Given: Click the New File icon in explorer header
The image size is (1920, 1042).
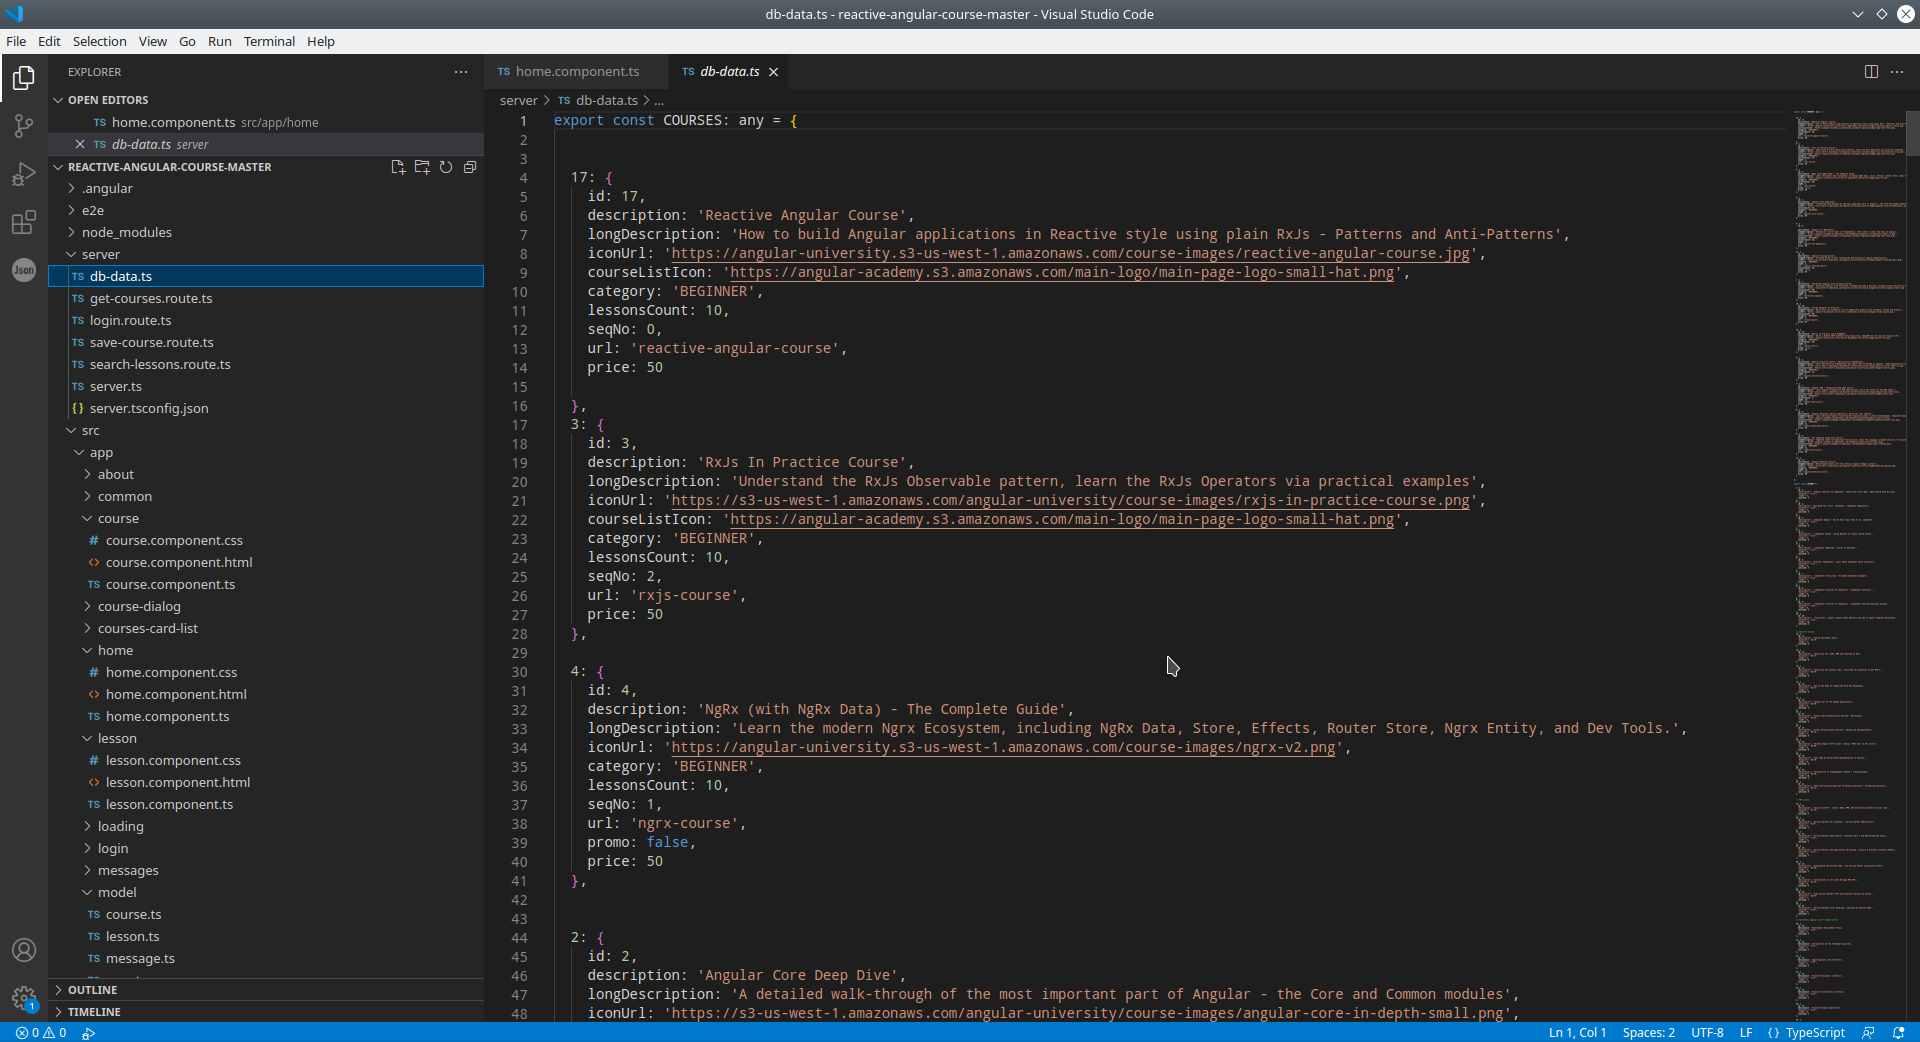Looking at the screenshot, I should click(x=398, y=167).
